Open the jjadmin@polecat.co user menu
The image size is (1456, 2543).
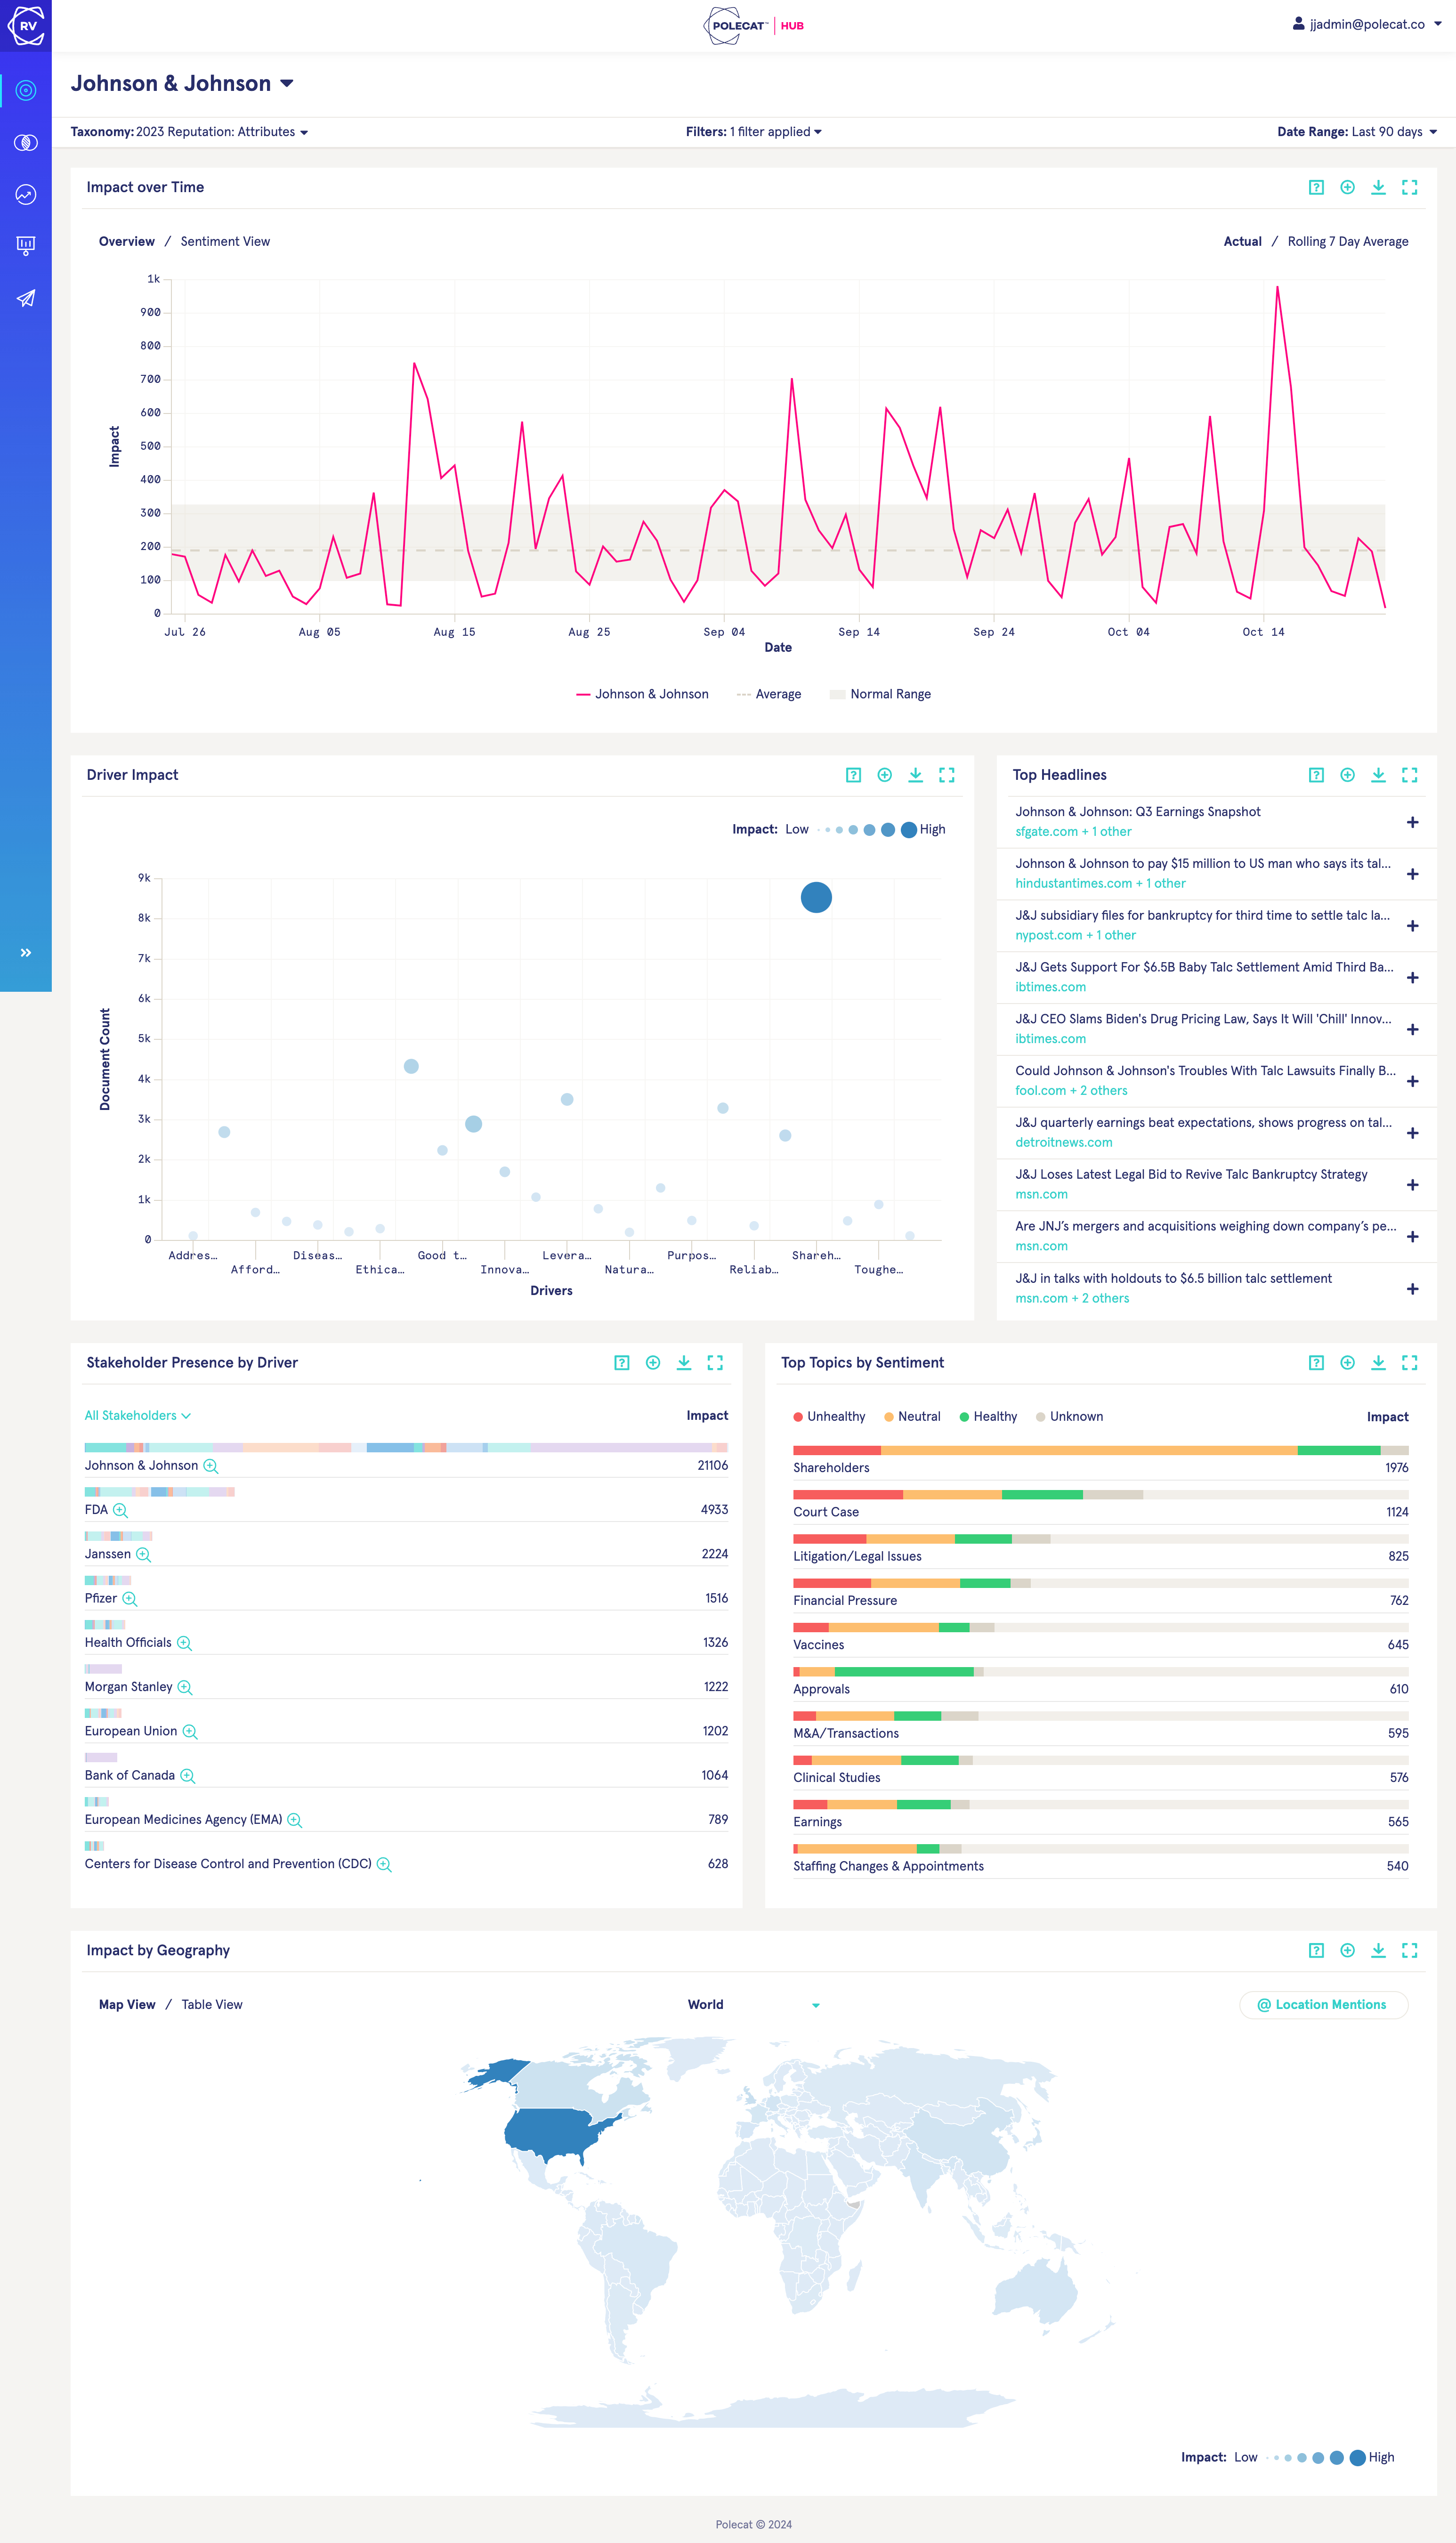click(1366, 24)
